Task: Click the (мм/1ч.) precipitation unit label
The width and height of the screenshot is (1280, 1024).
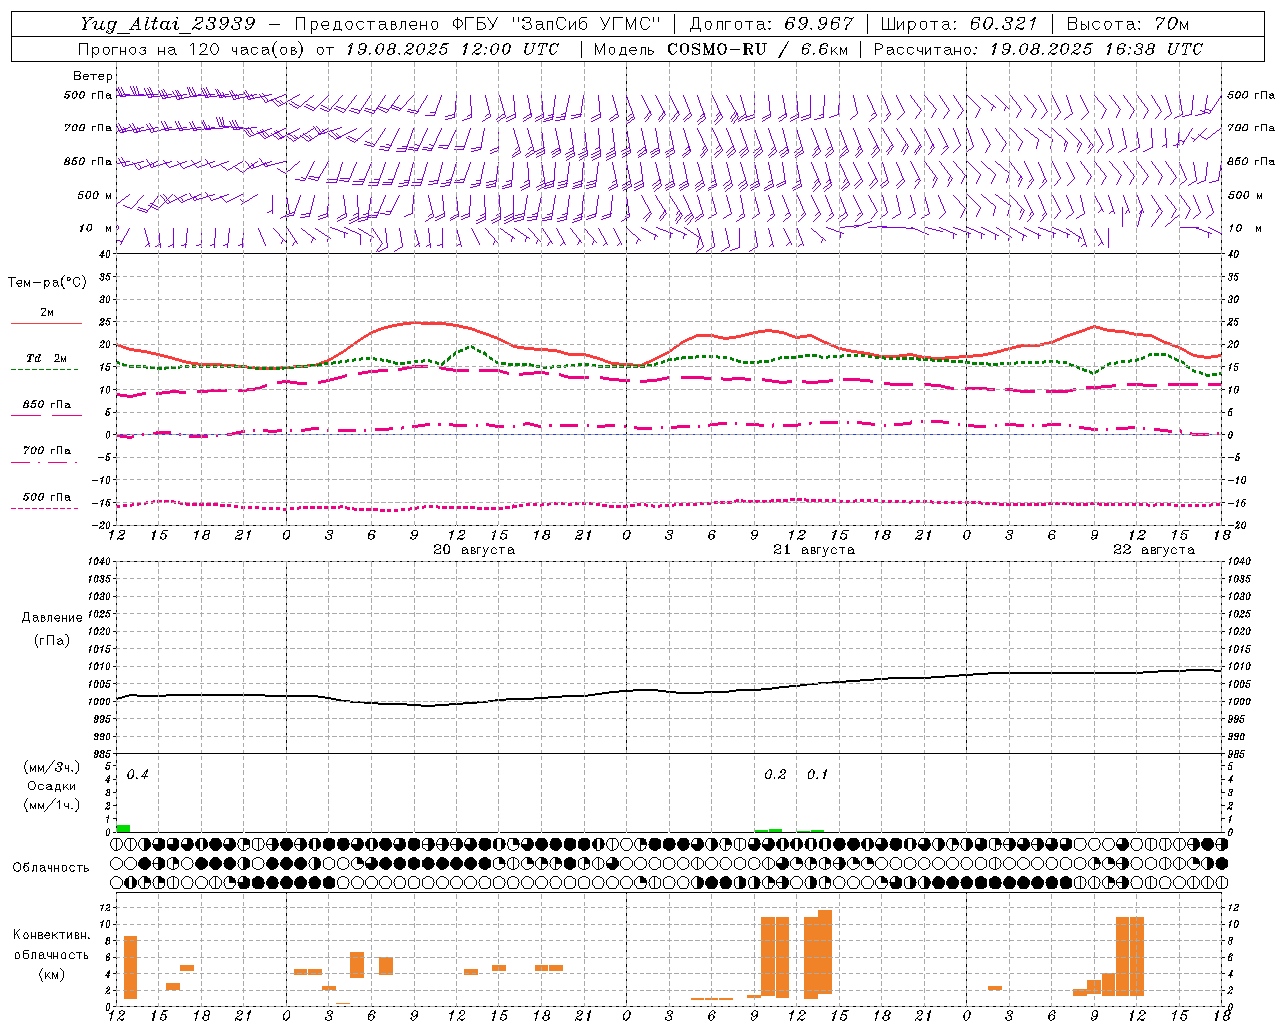Action: (51, 805)
